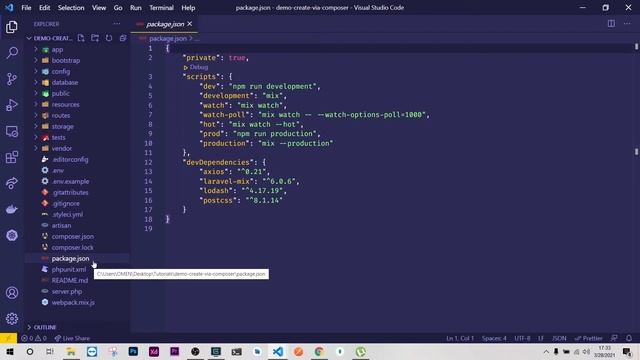Open the Terminal menu
Image resolution: width=640 pixels, height=360 pixels.
[161, 8]
